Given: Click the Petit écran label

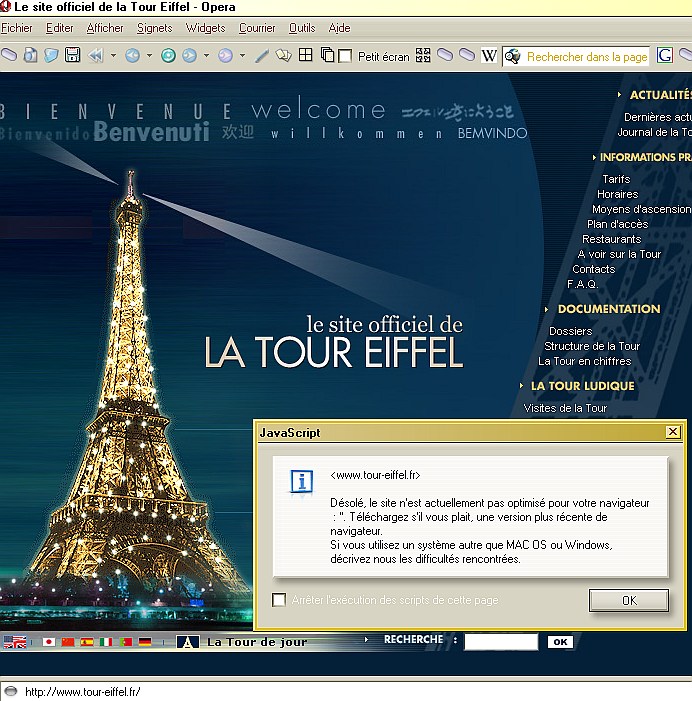Looking at the screenshot, I should (x=384, y=57).
